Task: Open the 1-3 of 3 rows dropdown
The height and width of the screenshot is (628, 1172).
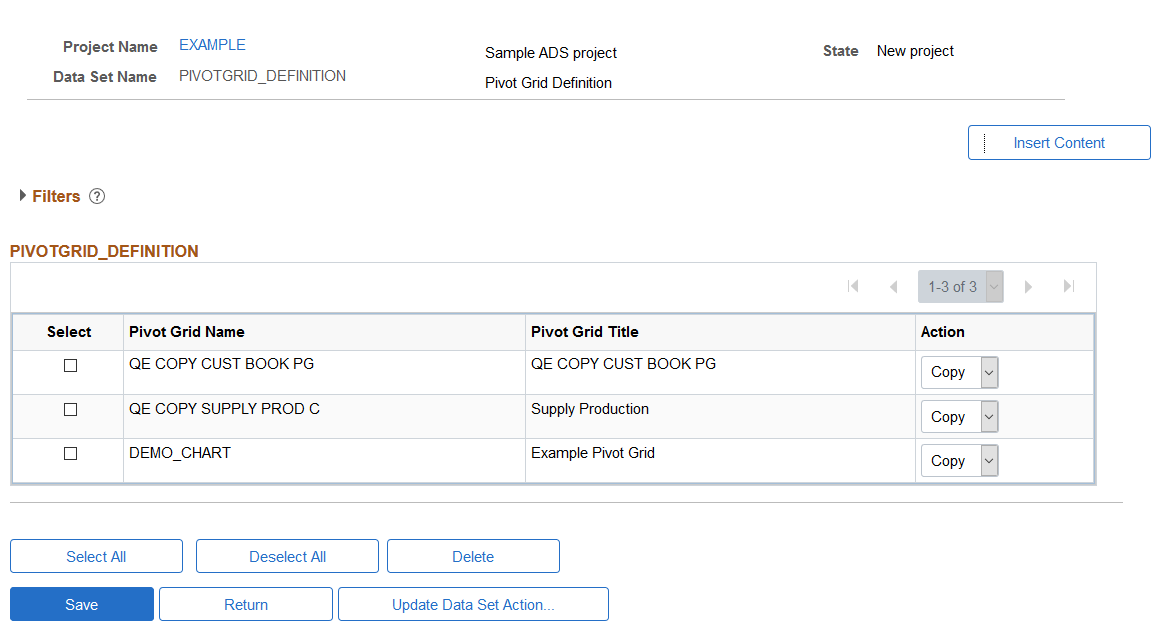Action: [960, 287]
